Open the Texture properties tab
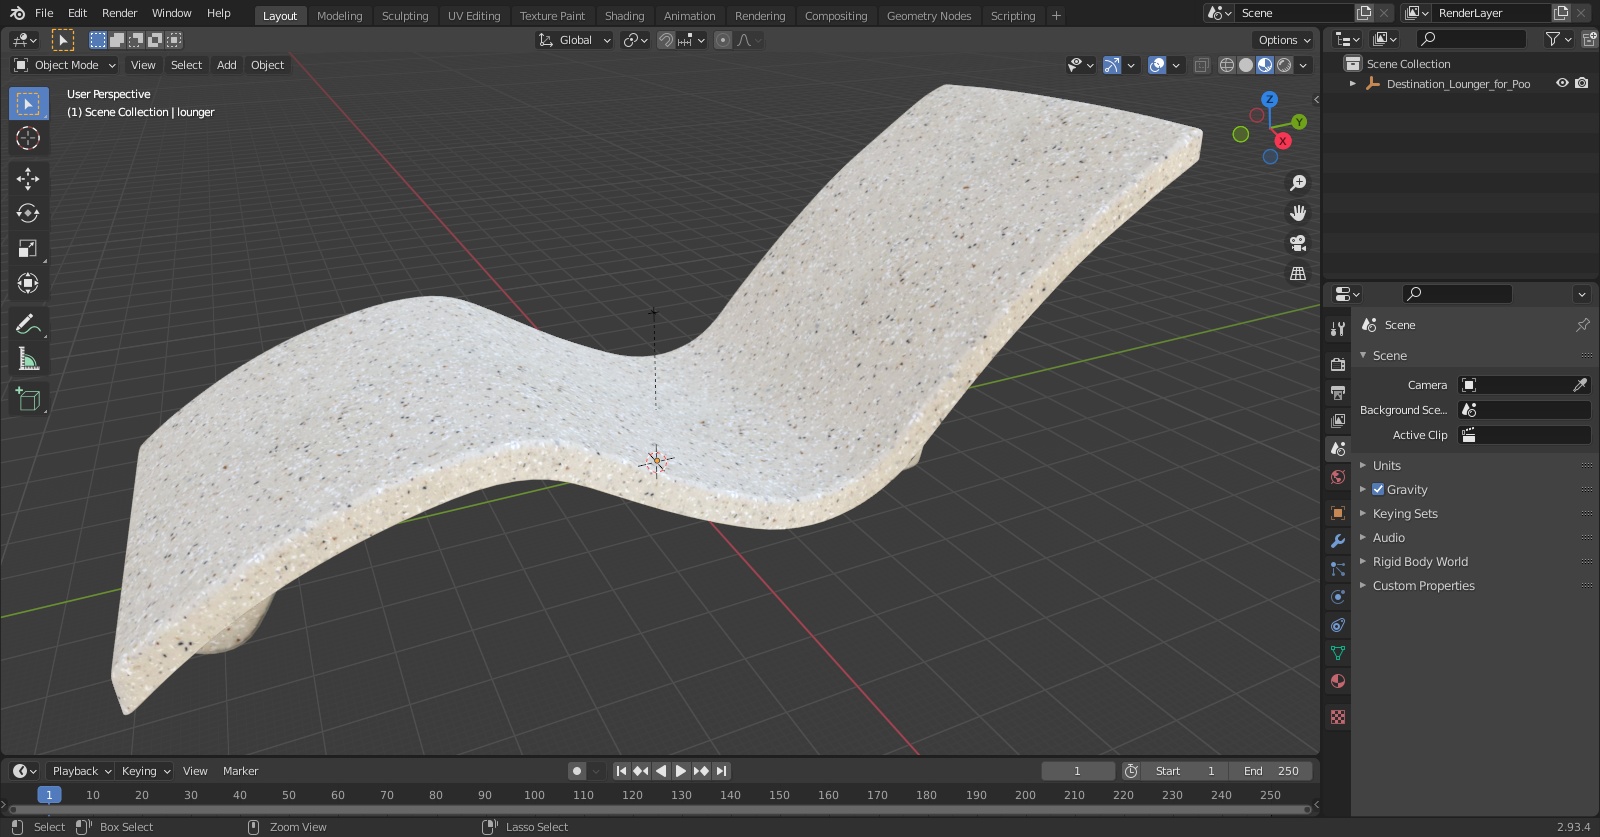This screenshot has width=1600, height=837. tap(1337, 717)
